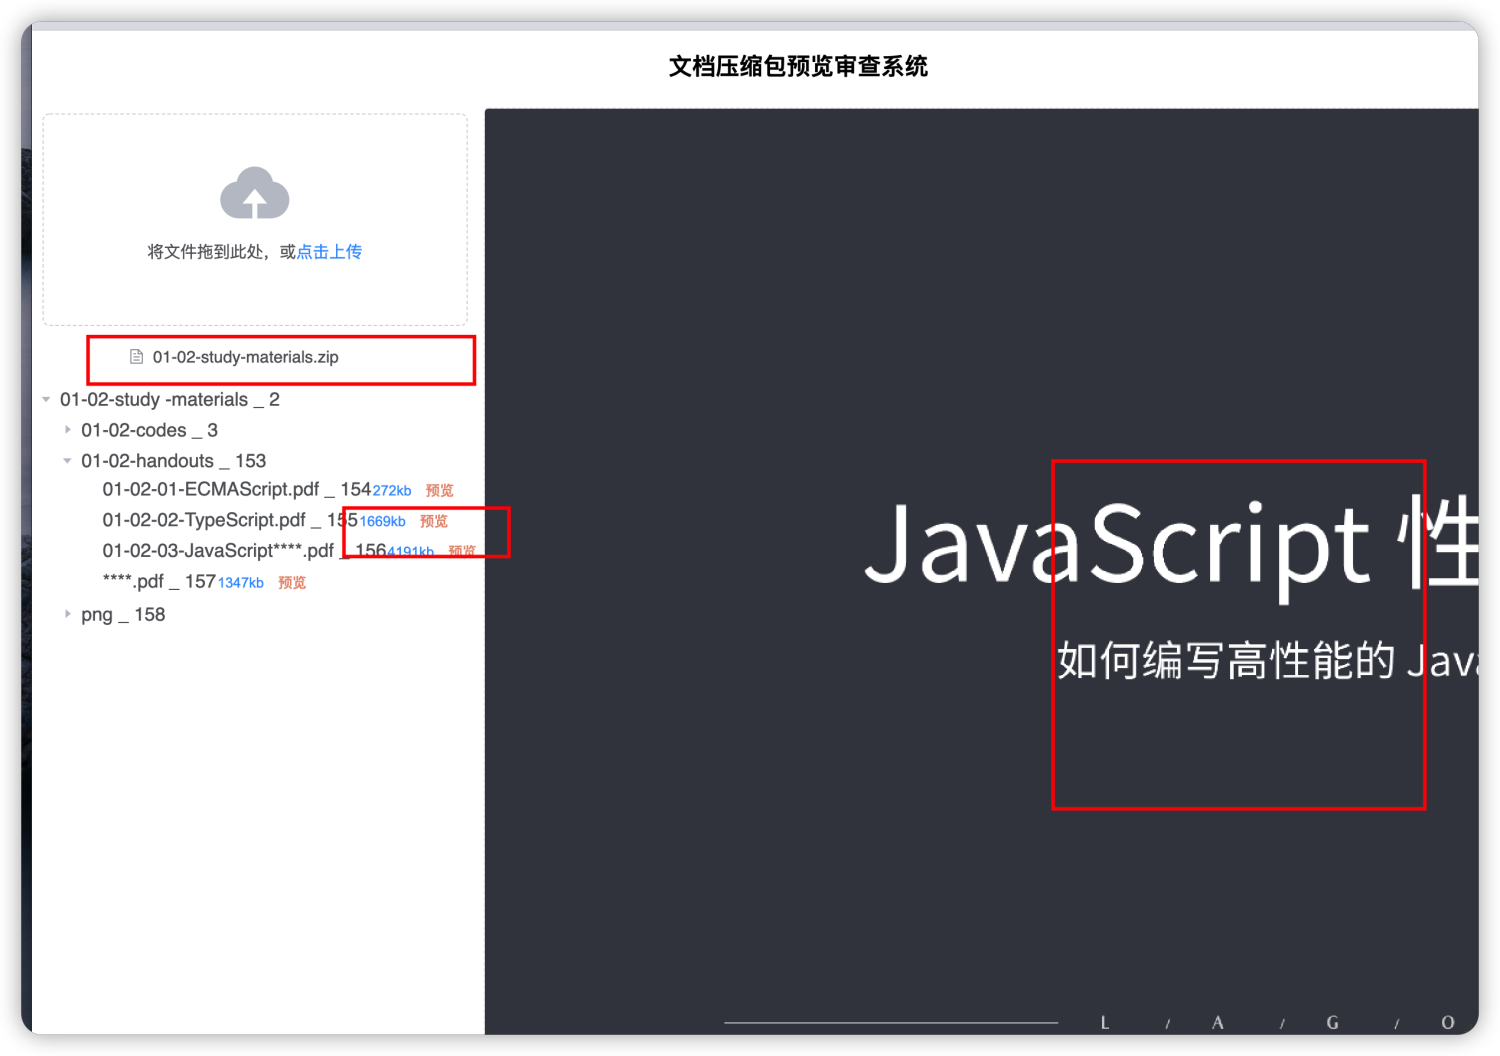Click the cloud upload icon

[255, 192]
